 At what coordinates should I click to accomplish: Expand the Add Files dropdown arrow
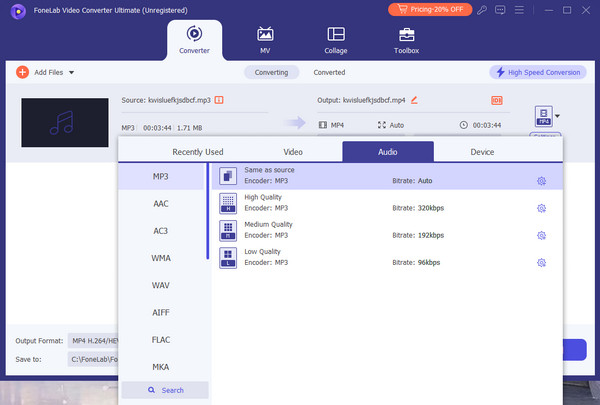(x=72, y=72)
